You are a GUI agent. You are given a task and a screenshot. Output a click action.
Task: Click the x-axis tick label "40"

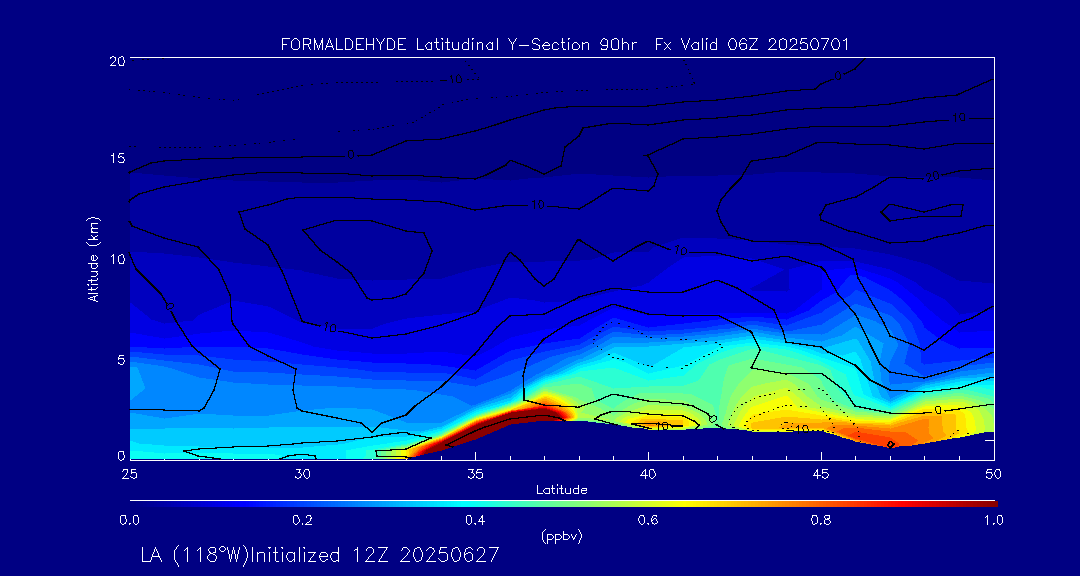(x=647, y=473)
